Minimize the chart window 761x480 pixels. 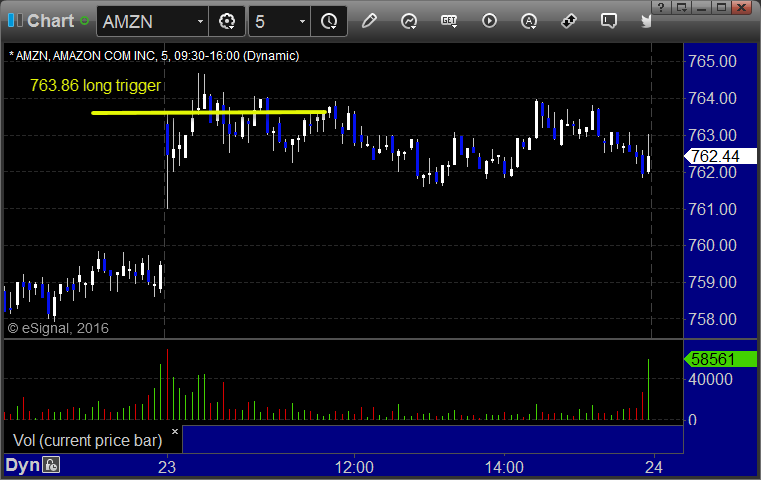(702, 7)
